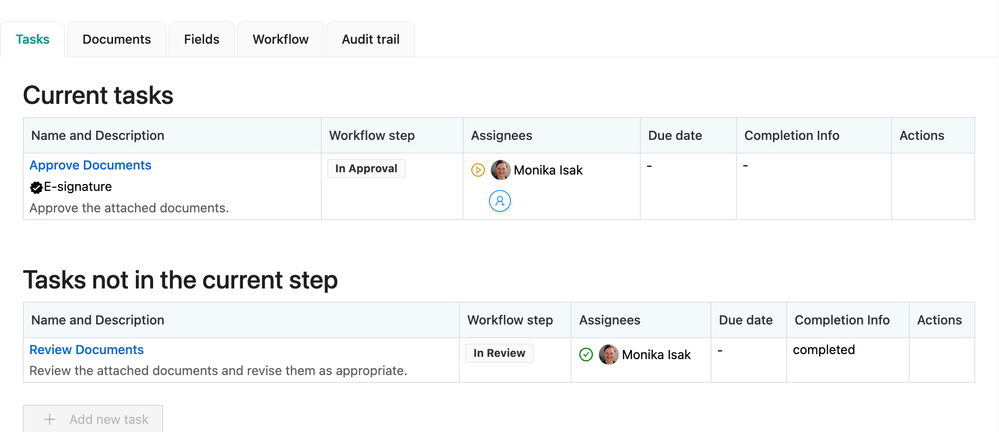This screenshot has height=432, width=999.
Task: Click the blue add assignee person icon
Action: pos(500,201)
